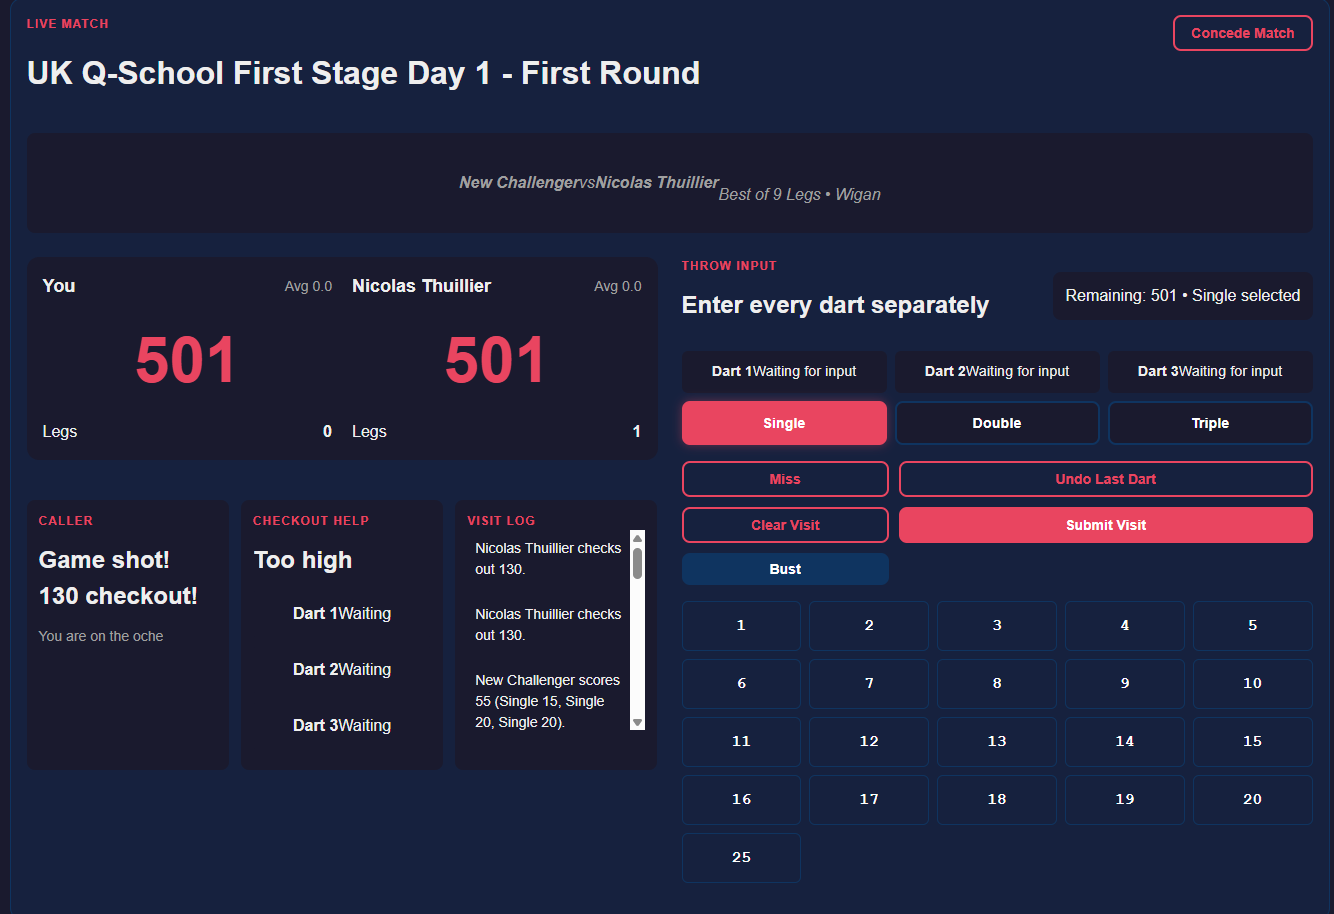This screenshot has height=914, width=1334.
Task: Record a Miss for this dart
Action: [x=785, y=479]
